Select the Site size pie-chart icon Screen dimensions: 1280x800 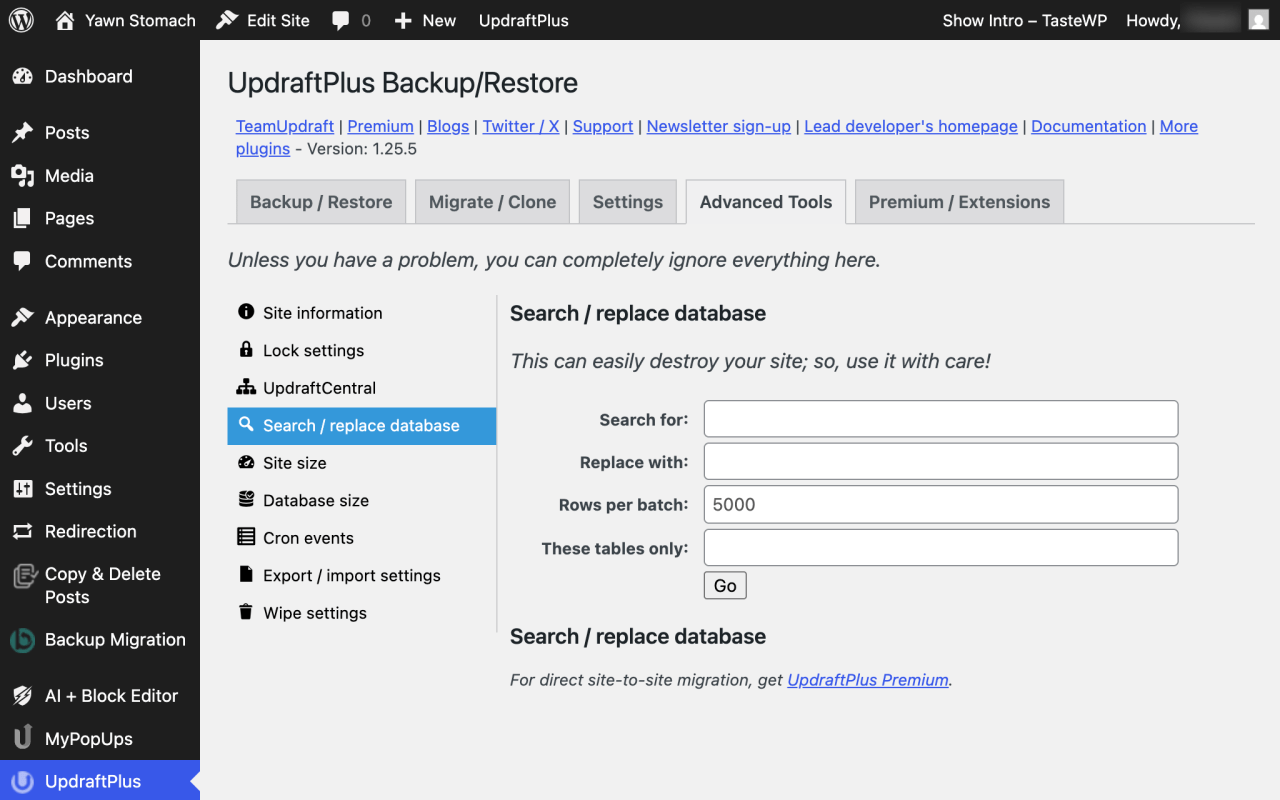click(x=246, y=462)
